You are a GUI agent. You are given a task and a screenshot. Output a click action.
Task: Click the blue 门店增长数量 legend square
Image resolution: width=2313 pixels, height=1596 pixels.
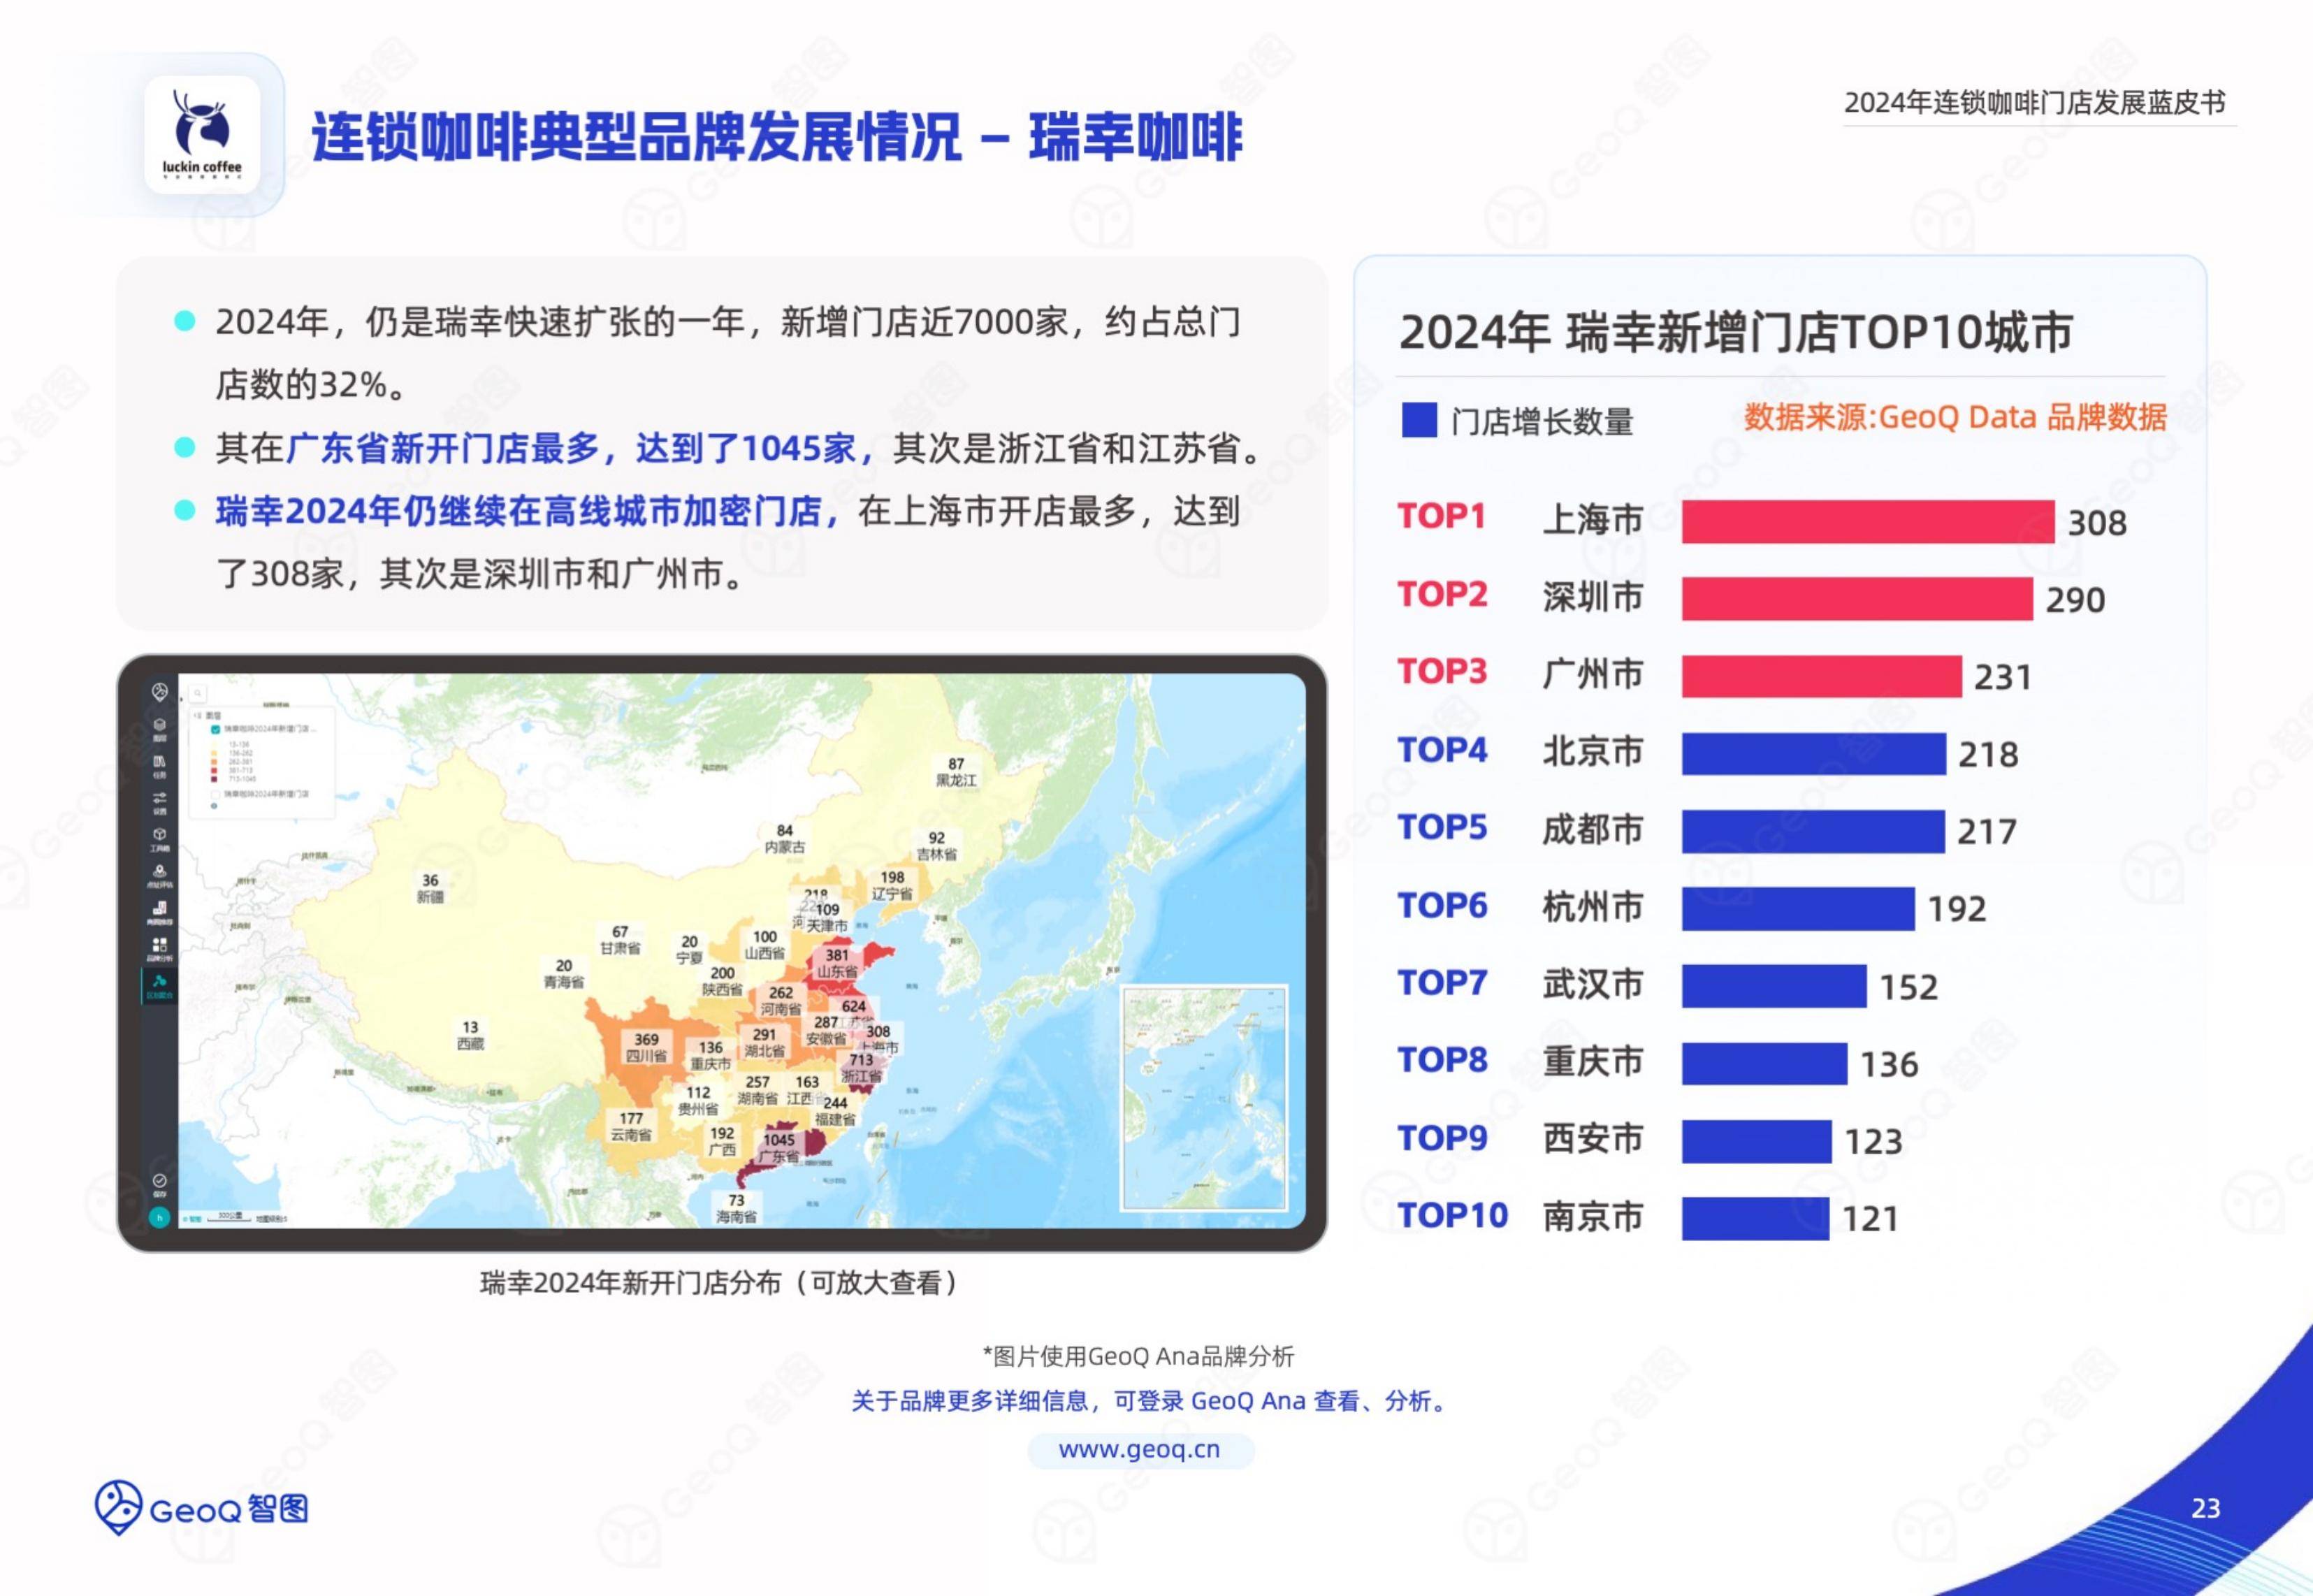tap(1419, 420)
